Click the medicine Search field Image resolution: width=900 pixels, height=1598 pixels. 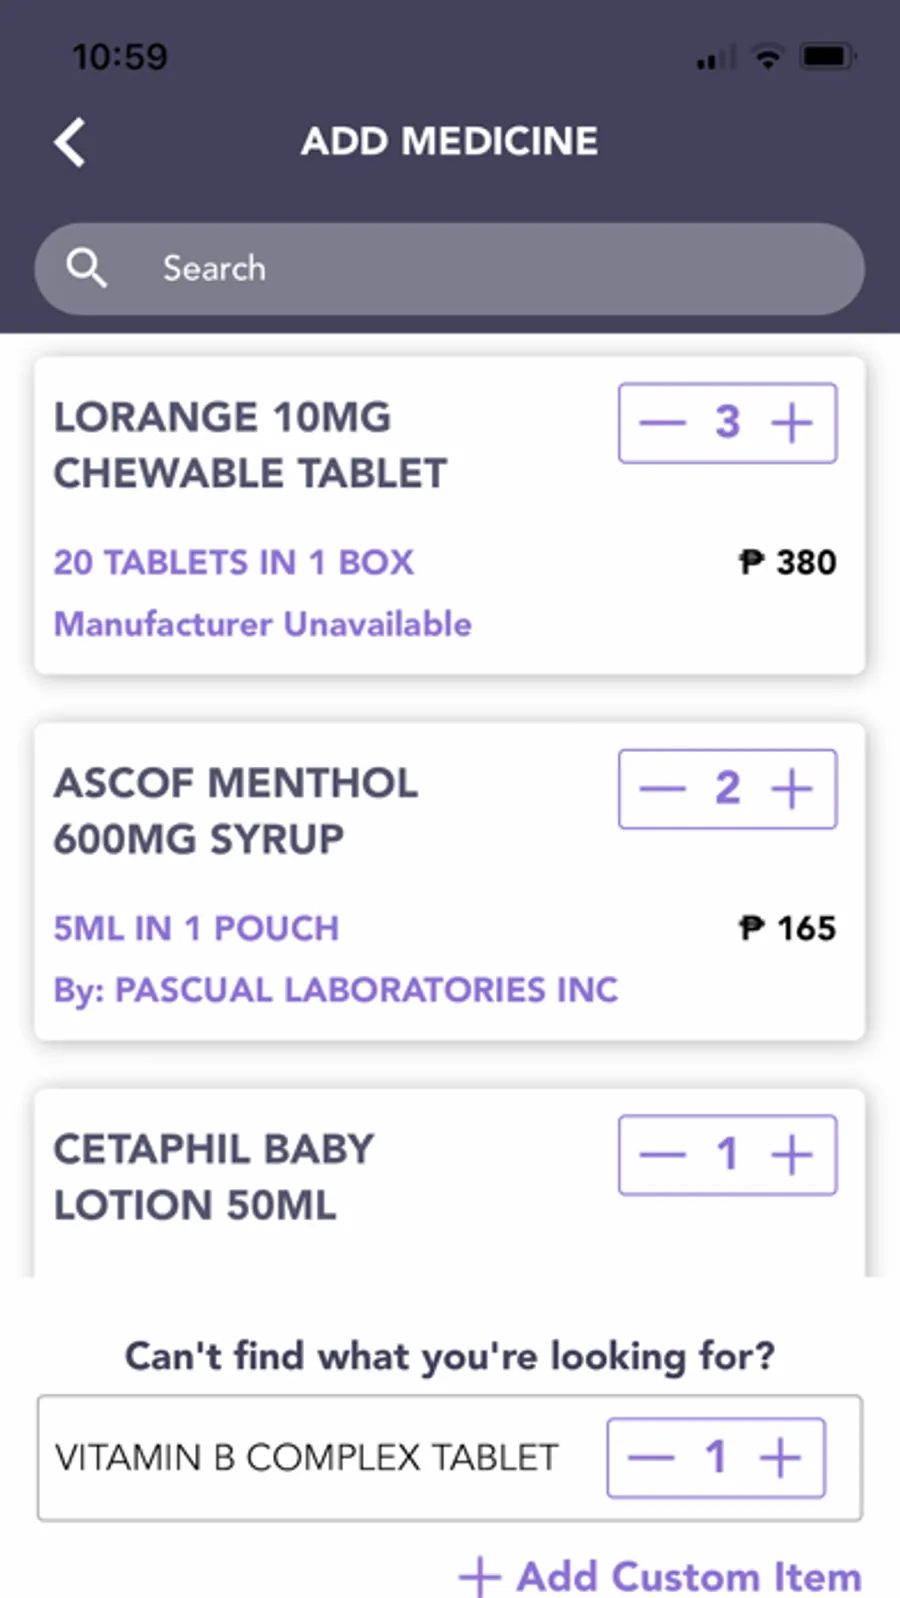[480, 268]
